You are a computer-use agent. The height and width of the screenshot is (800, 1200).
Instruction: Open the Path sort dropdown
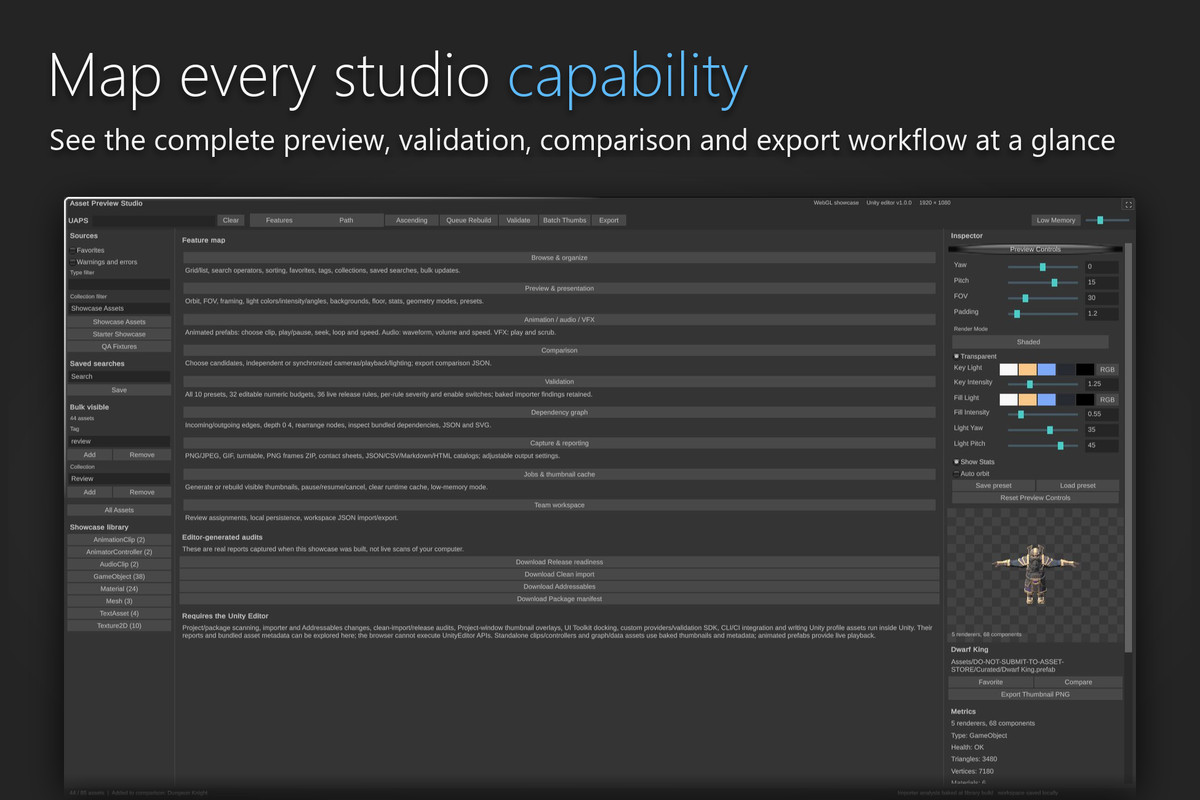click(346, 220)
